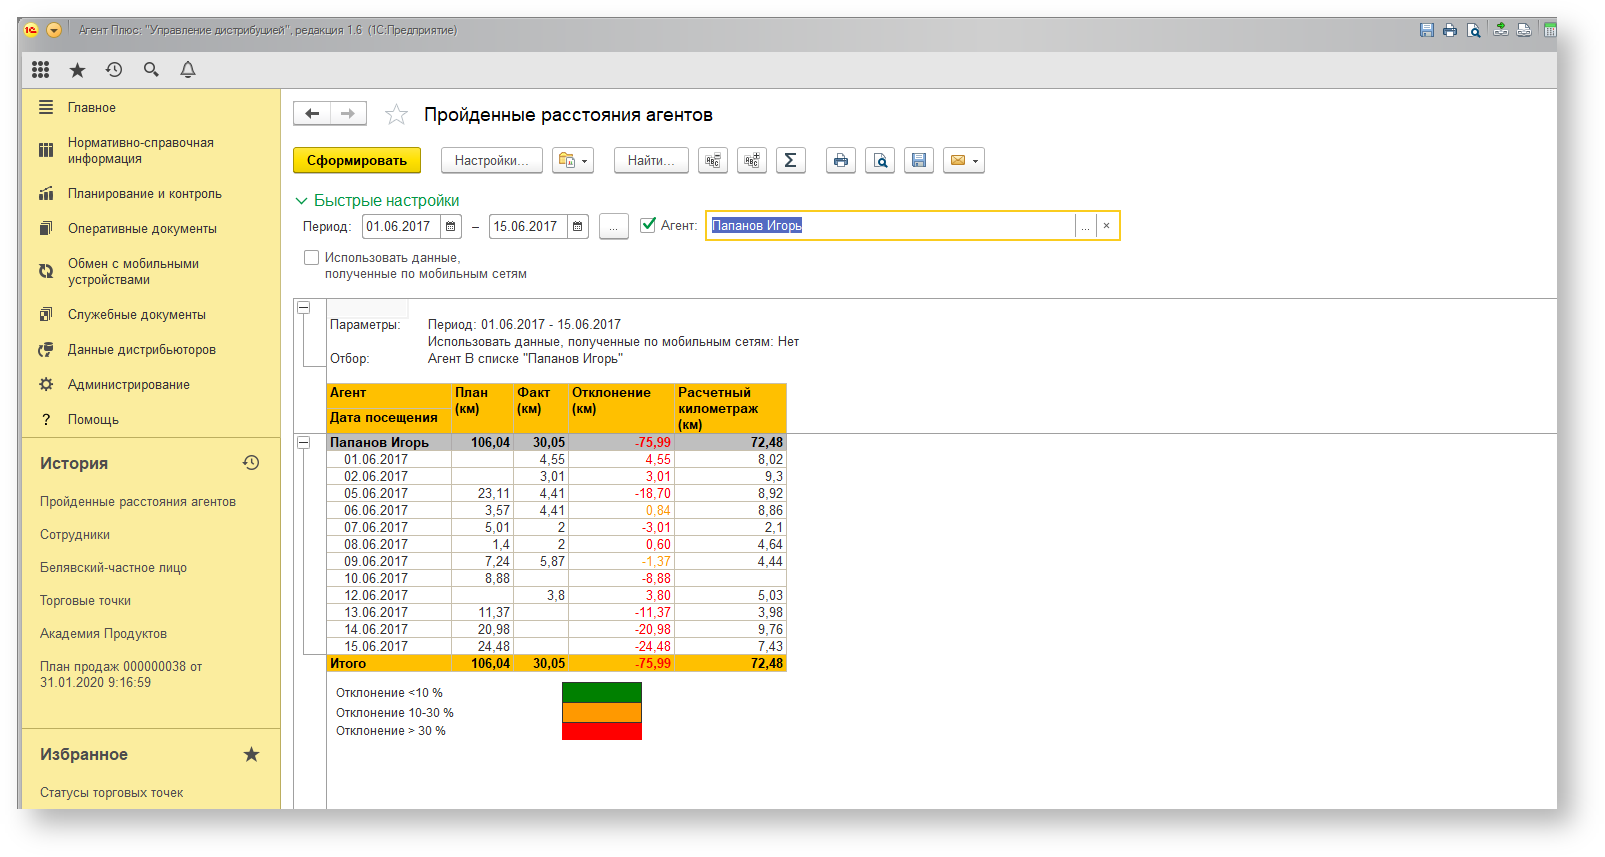1605x857 pixels.
Task: Click Save icon in the title bar
Action: point(1427,30)
